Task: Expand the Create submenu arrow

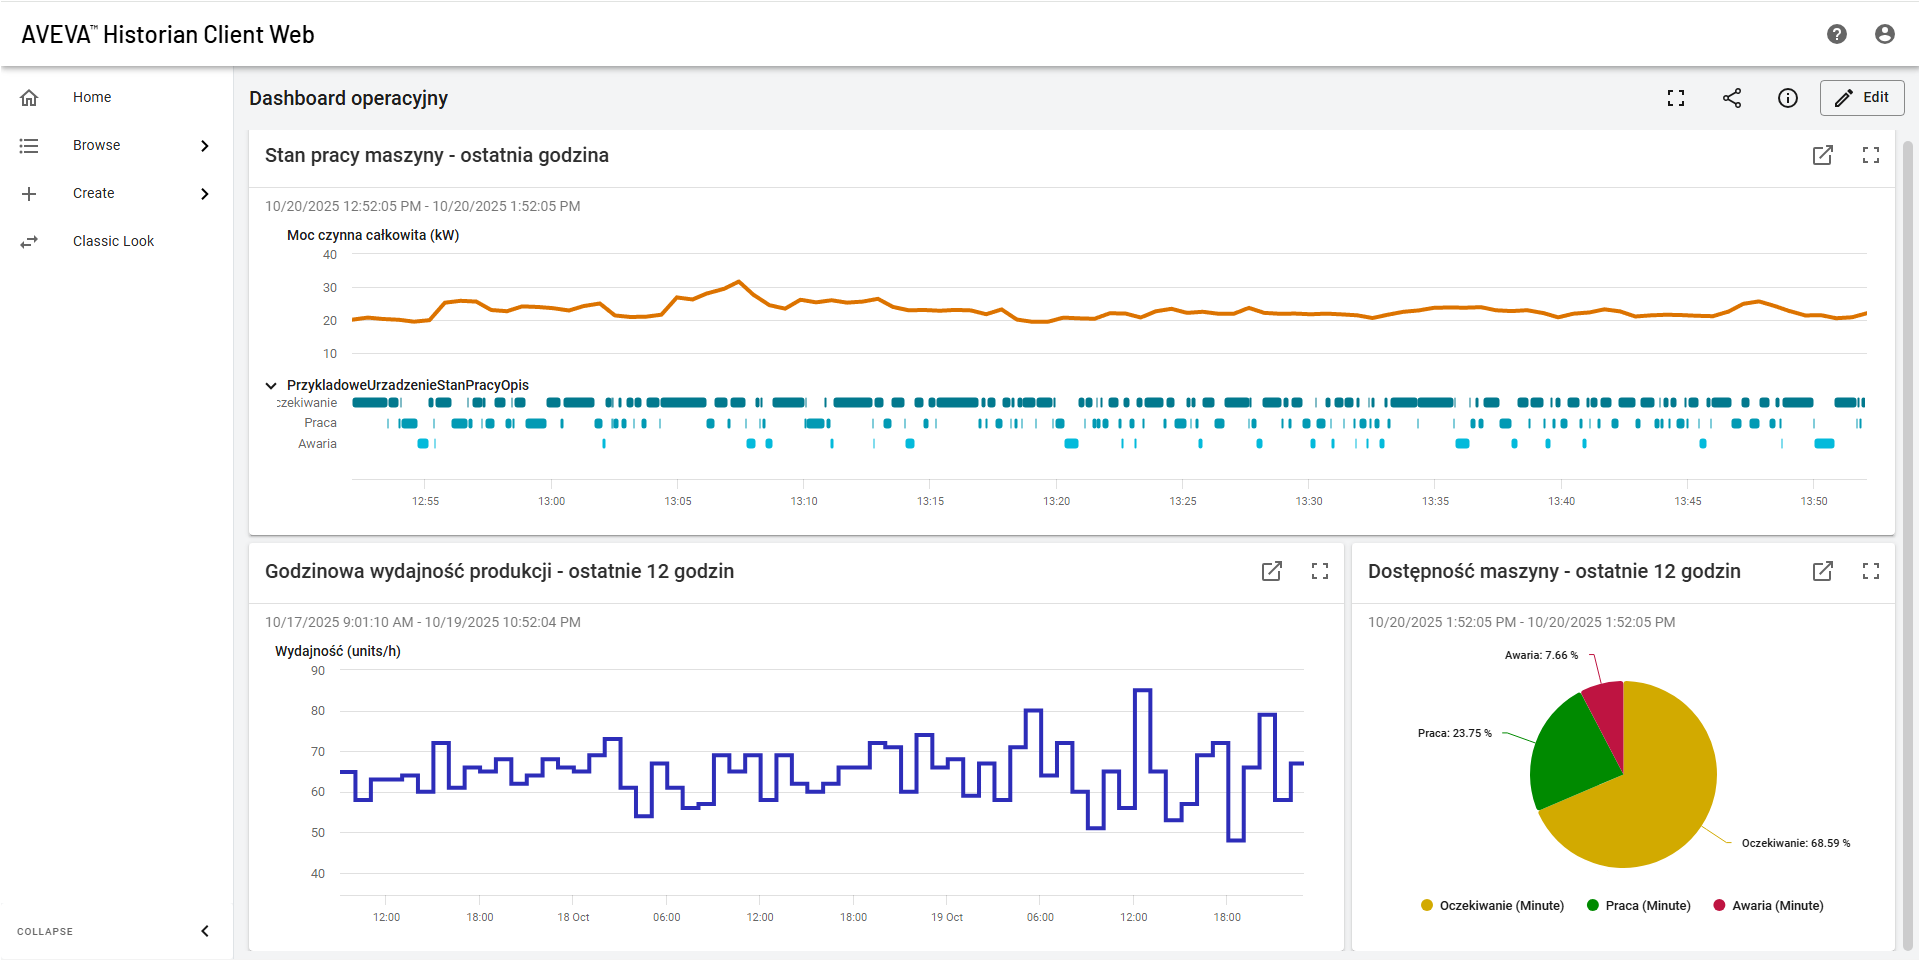Action: (205, 194)
